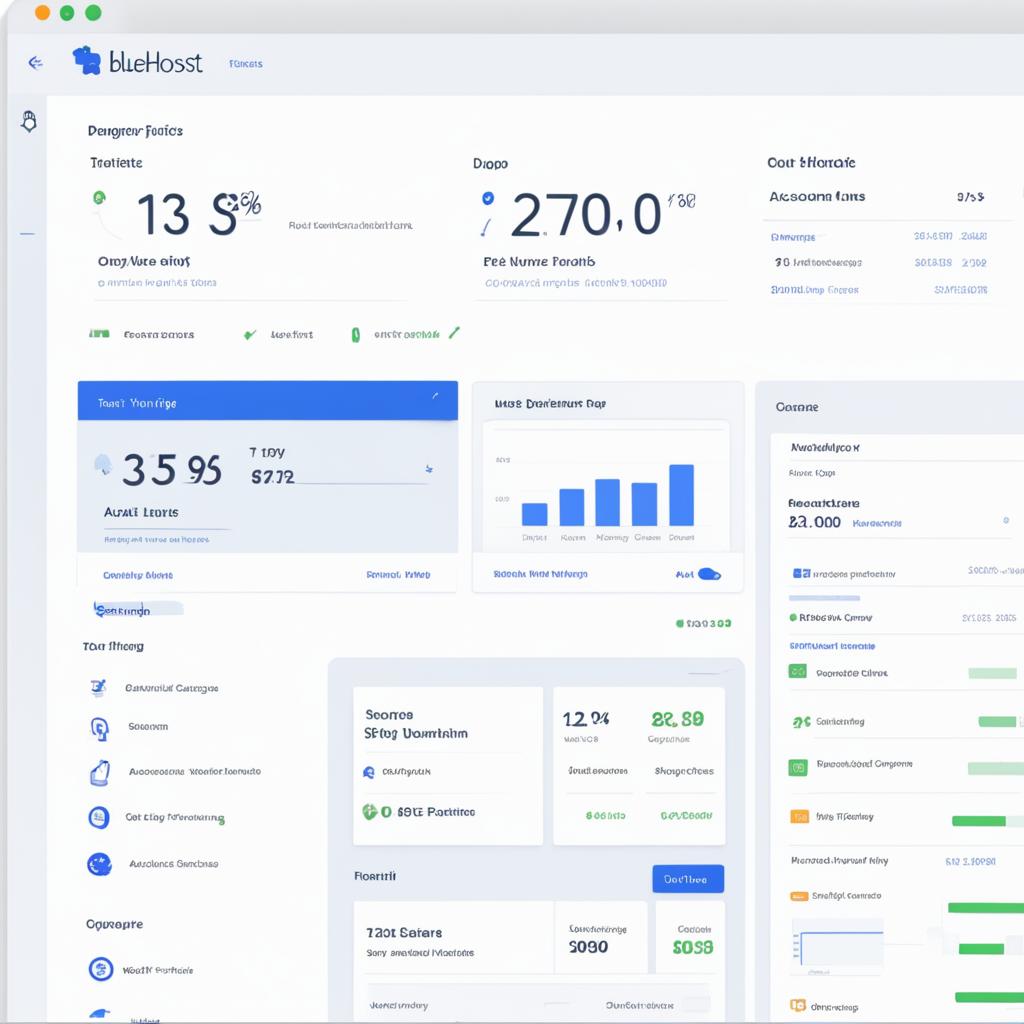Click the first pale green bar in Oarane panel
1024x1024 pixels.
992,673
